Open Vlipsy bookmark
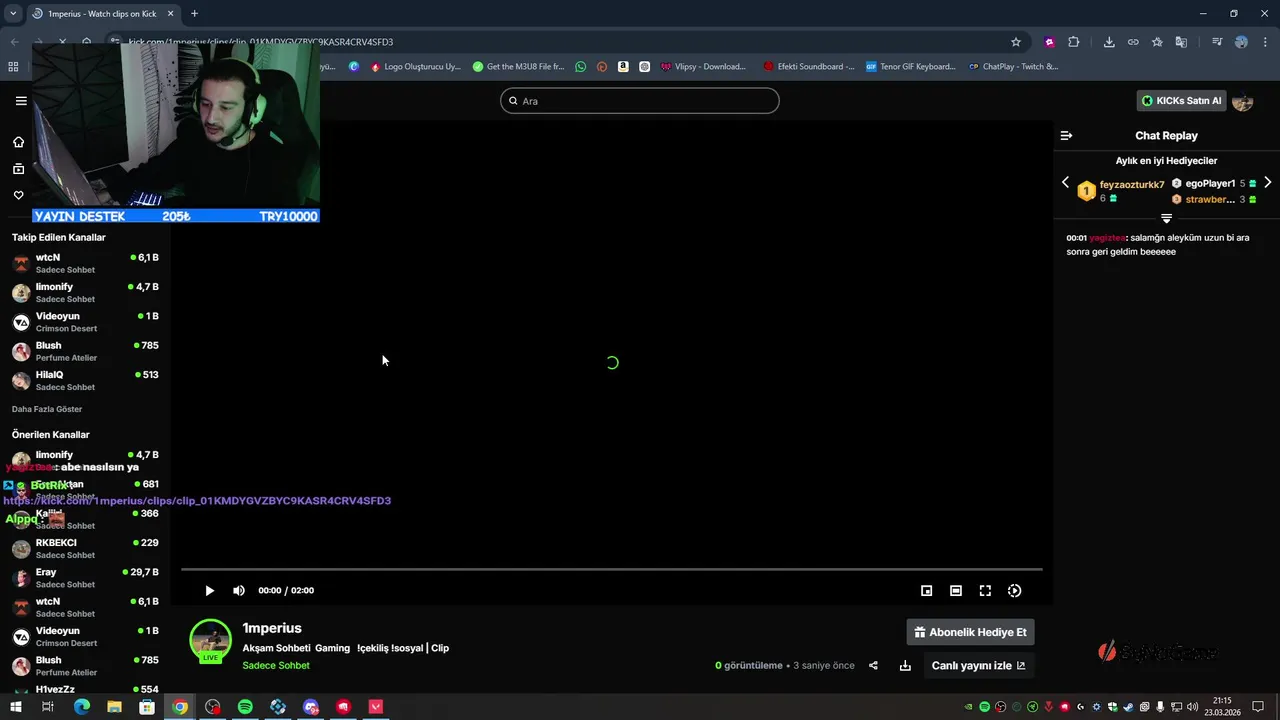Image resolution: width=1280 pixels, height=720 pixels. tap(703, 67)
